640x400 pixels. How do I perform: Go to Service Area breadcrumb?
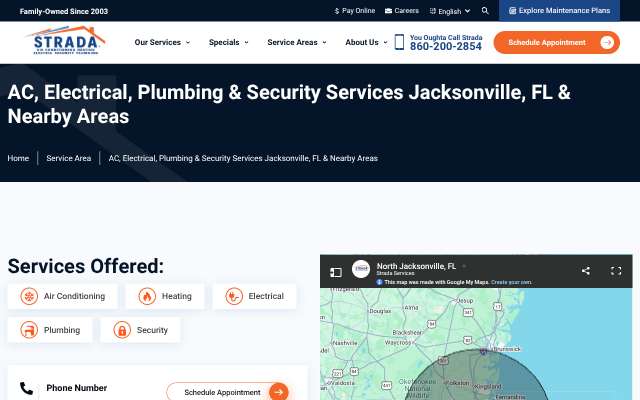(x=69, y=158)
